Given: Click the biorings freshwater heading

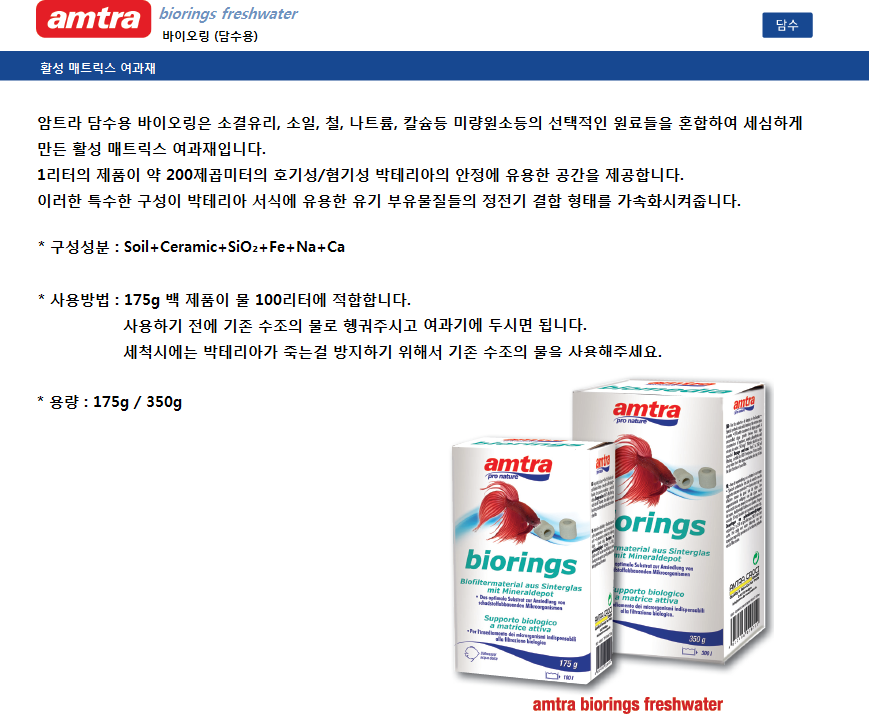Looking at the screenshot, I should click(x=228, y=13).
